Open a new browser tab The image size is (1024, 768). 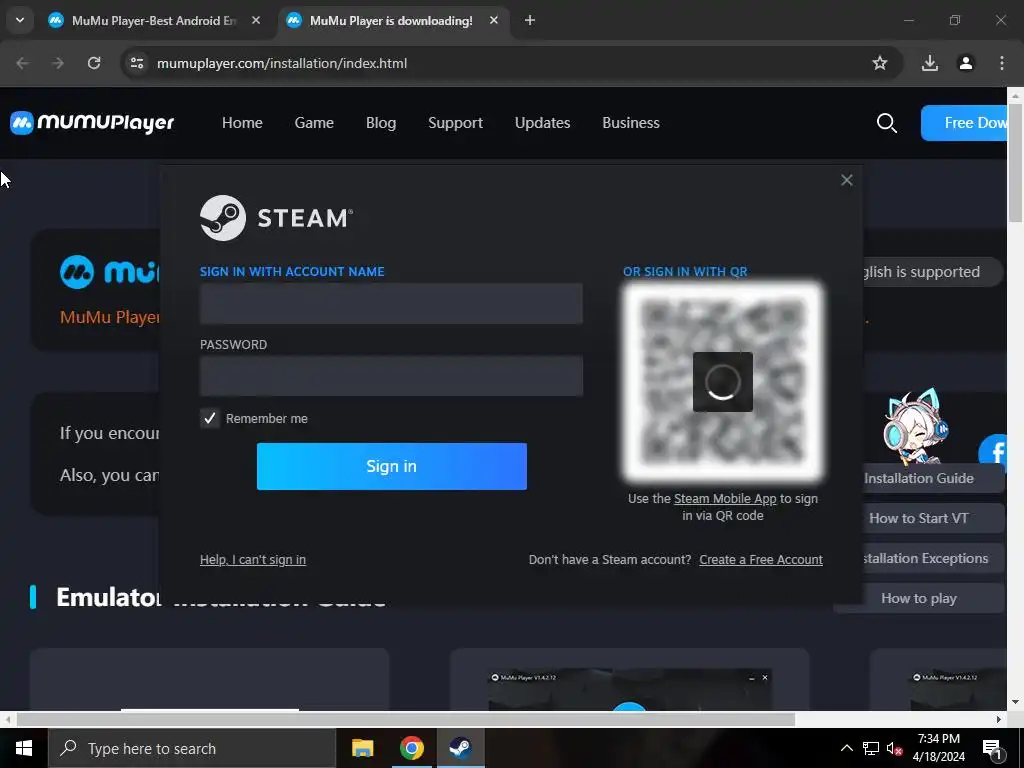click(530, 21)
